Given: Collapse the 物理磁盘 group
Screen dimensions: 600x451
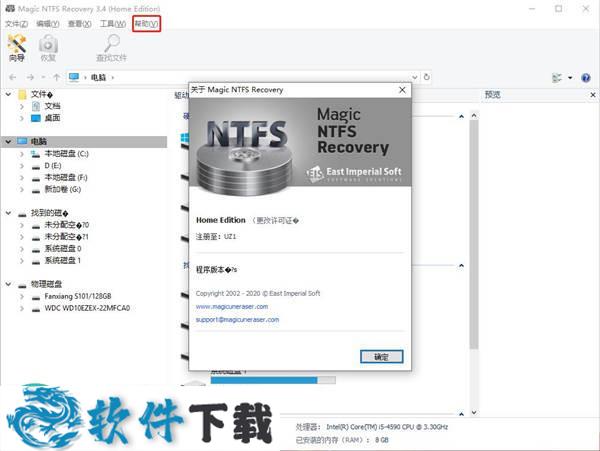Looking at the screenshot, I should (8, 284).
